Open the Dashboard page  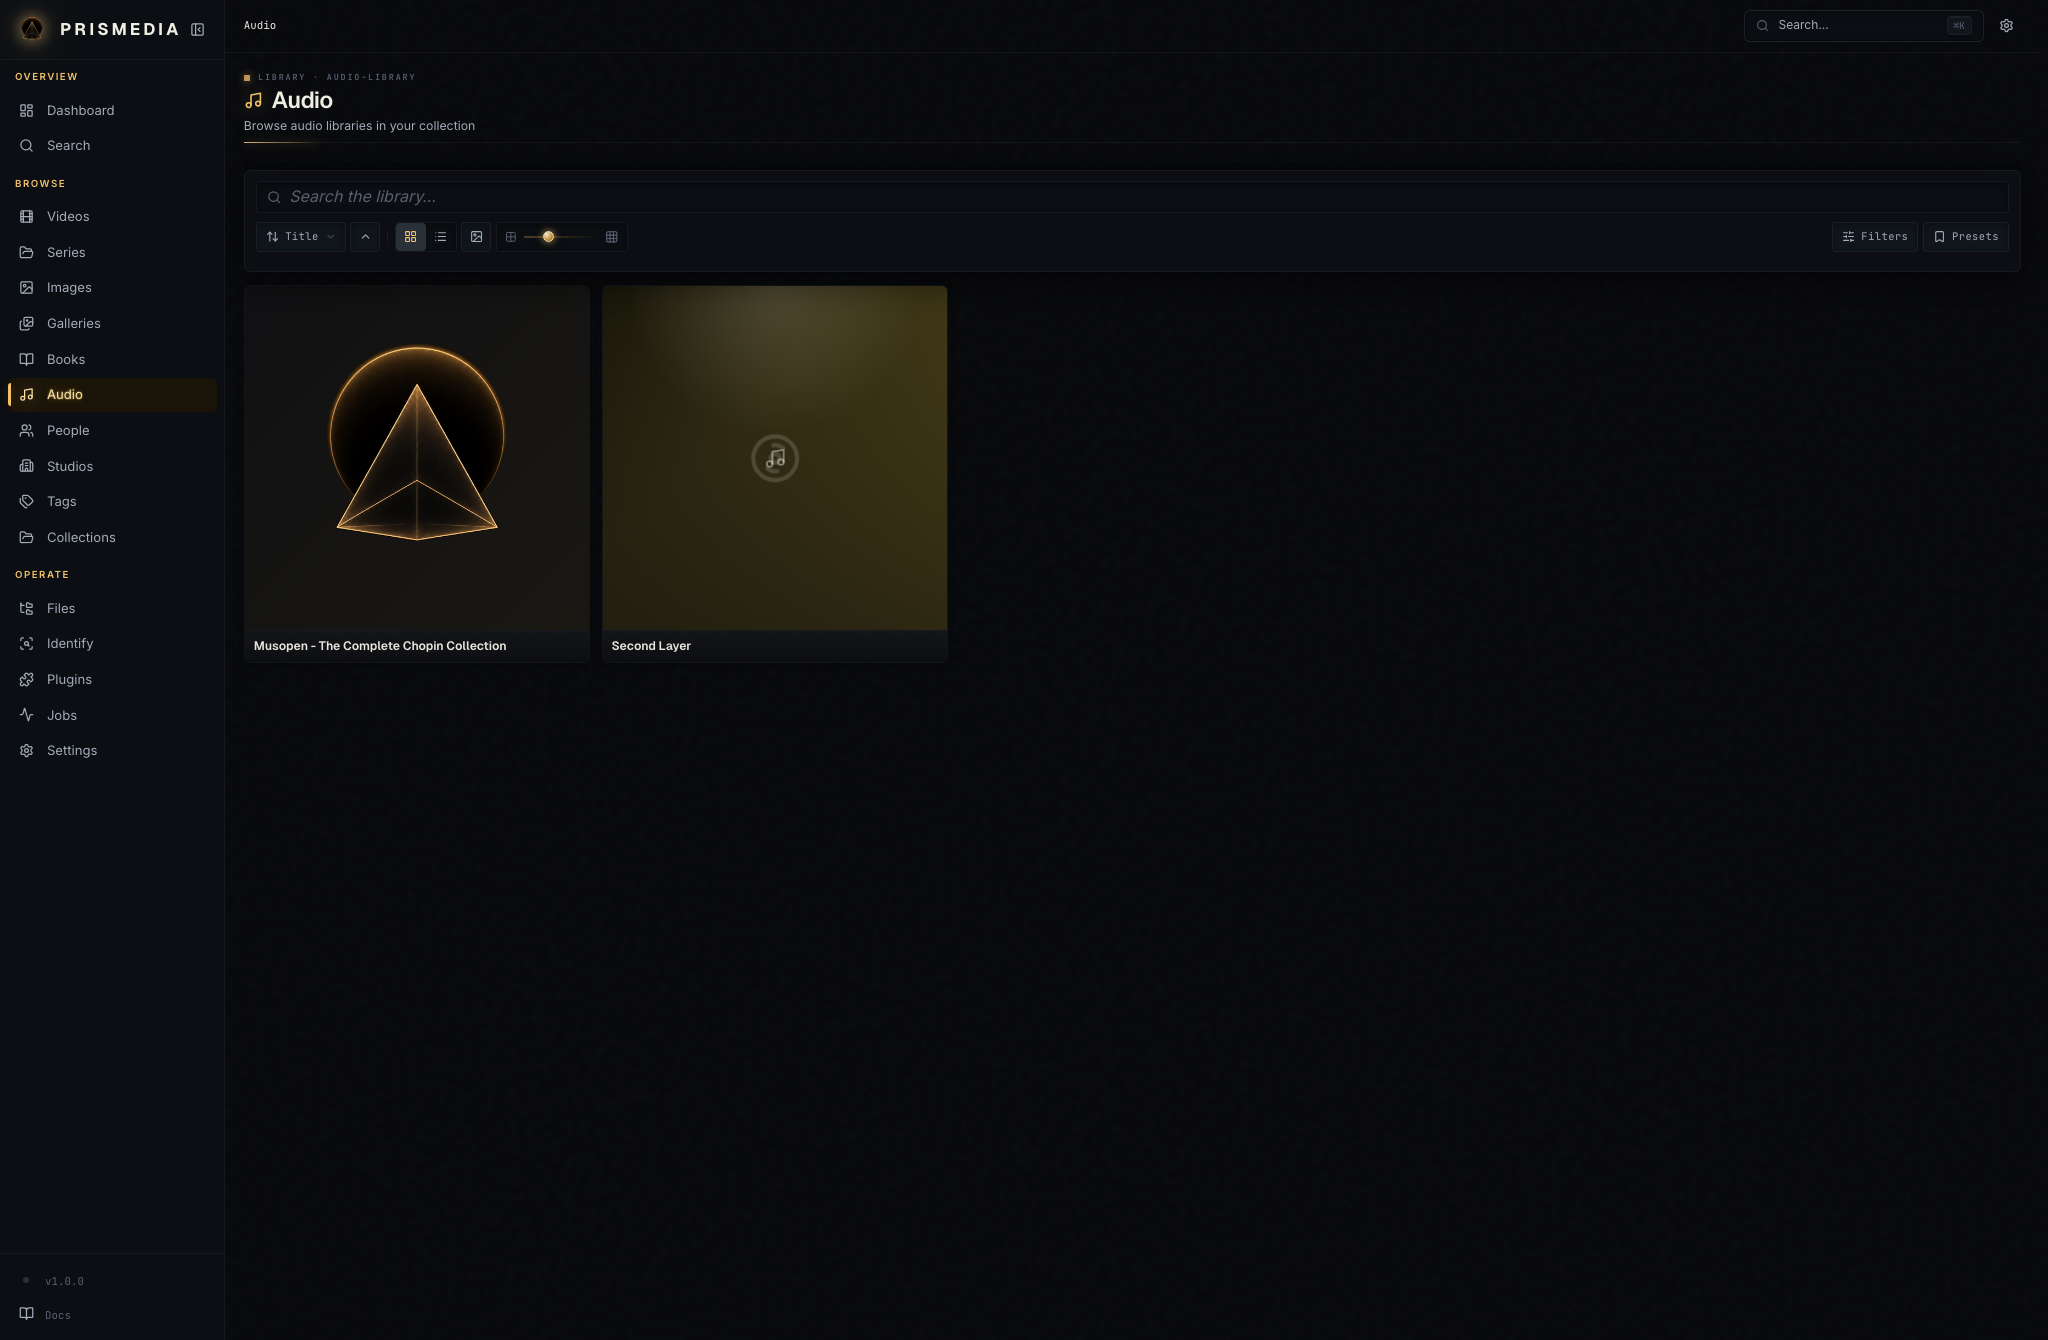(x=112, y=110)
